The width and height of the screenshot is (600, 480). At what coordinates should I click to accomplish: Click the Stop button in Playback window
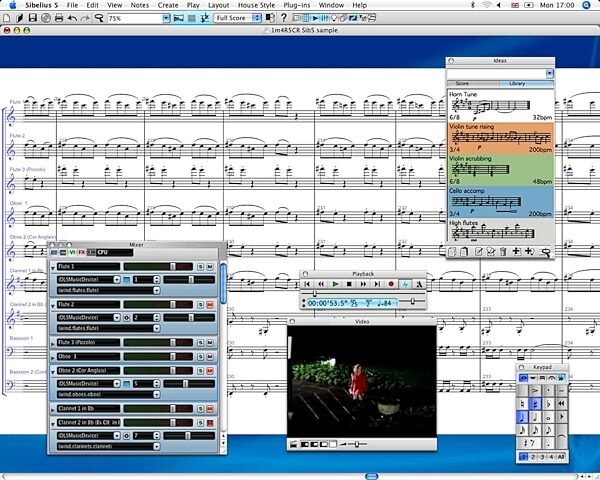point(349,284)
